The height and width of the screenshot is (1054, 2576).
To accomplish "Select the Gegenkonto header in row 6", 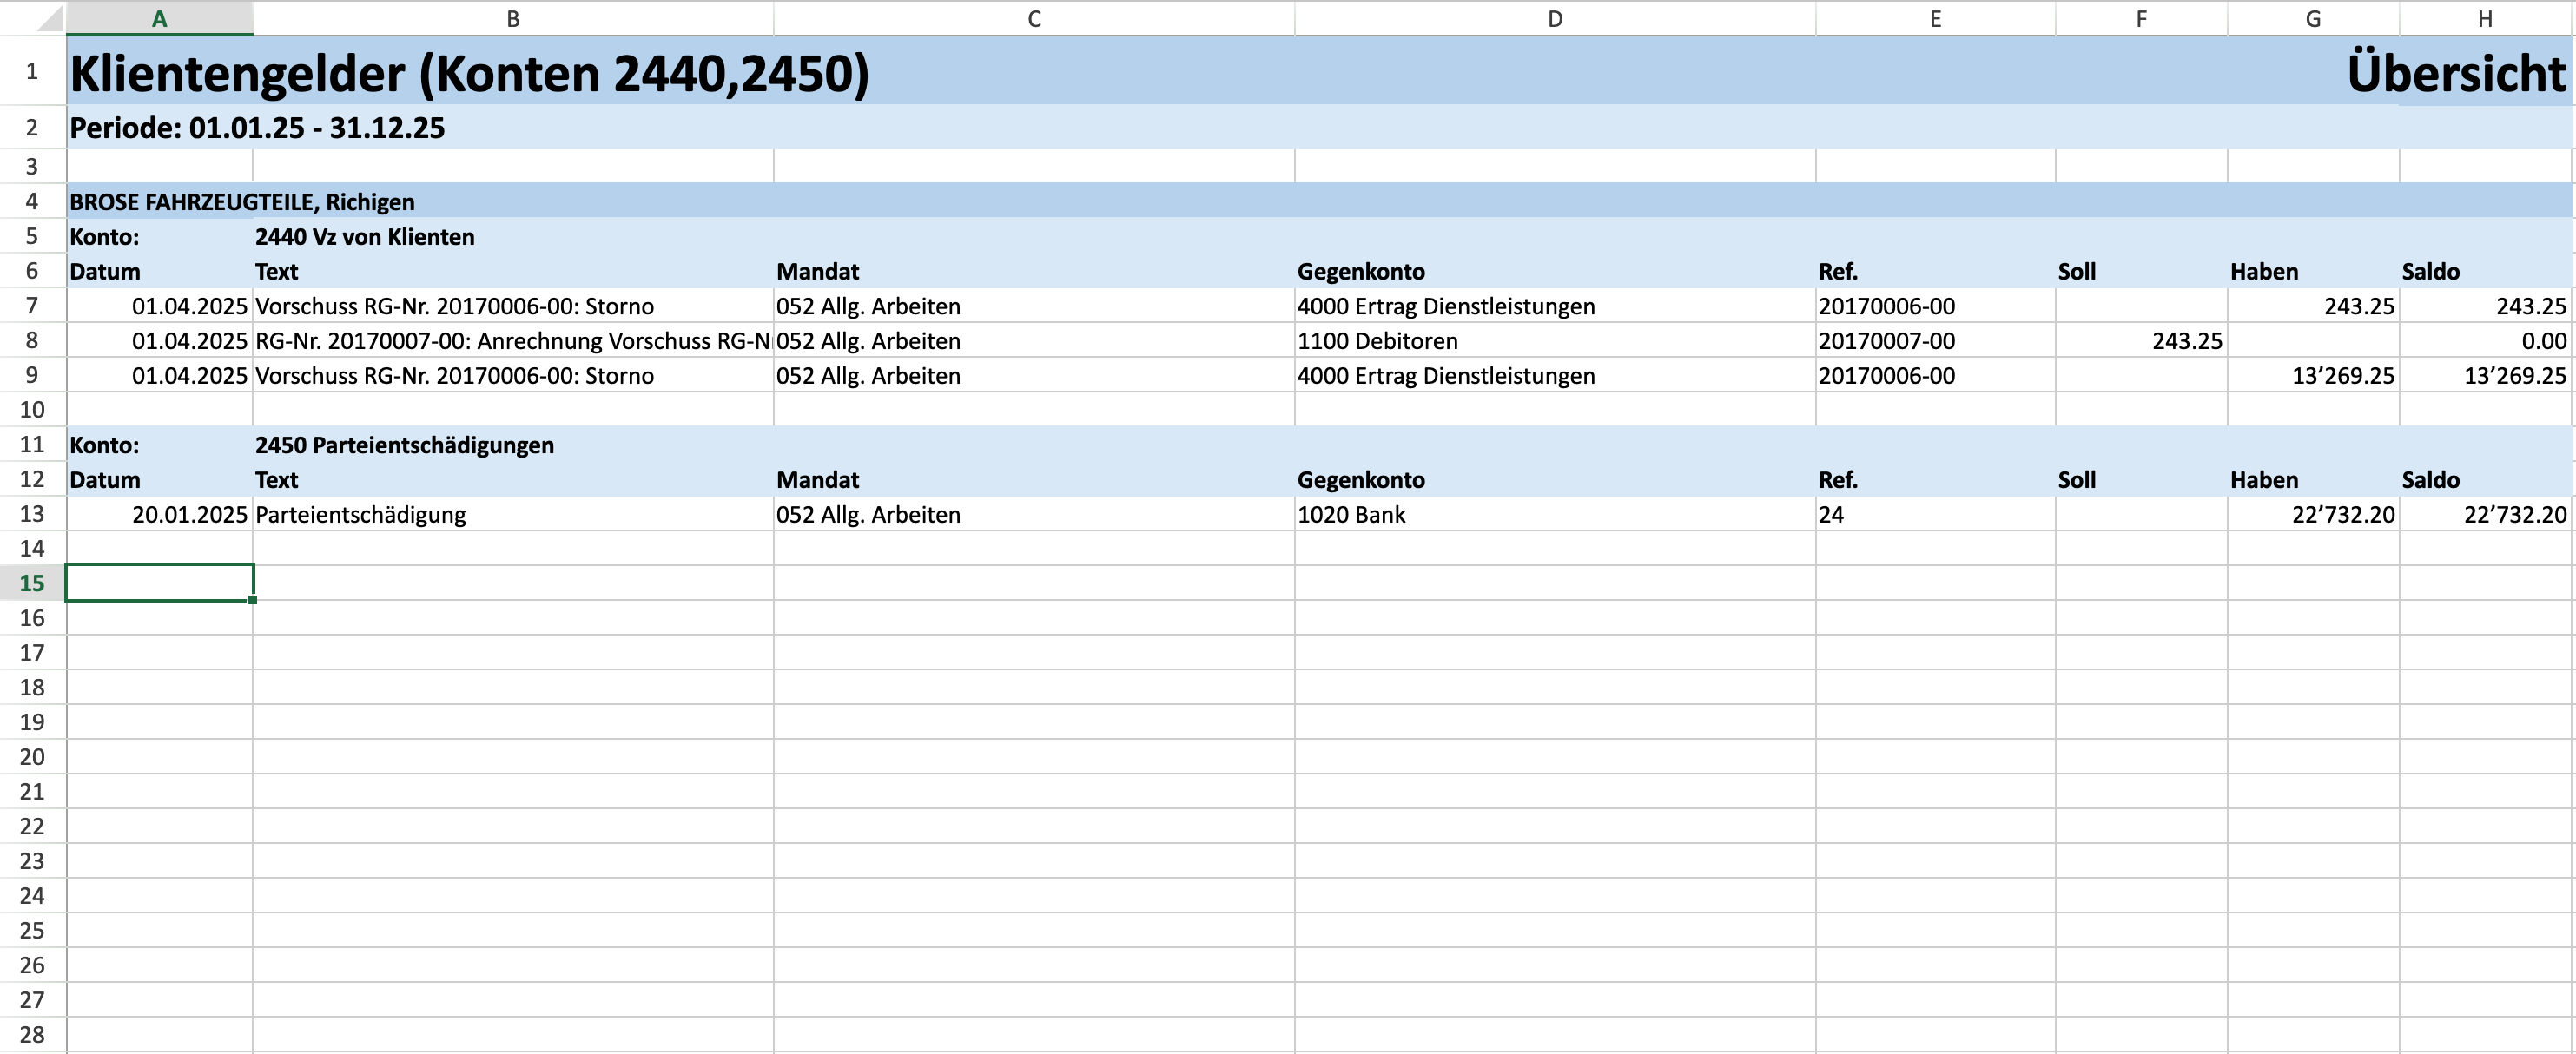I will [1361, 272].
